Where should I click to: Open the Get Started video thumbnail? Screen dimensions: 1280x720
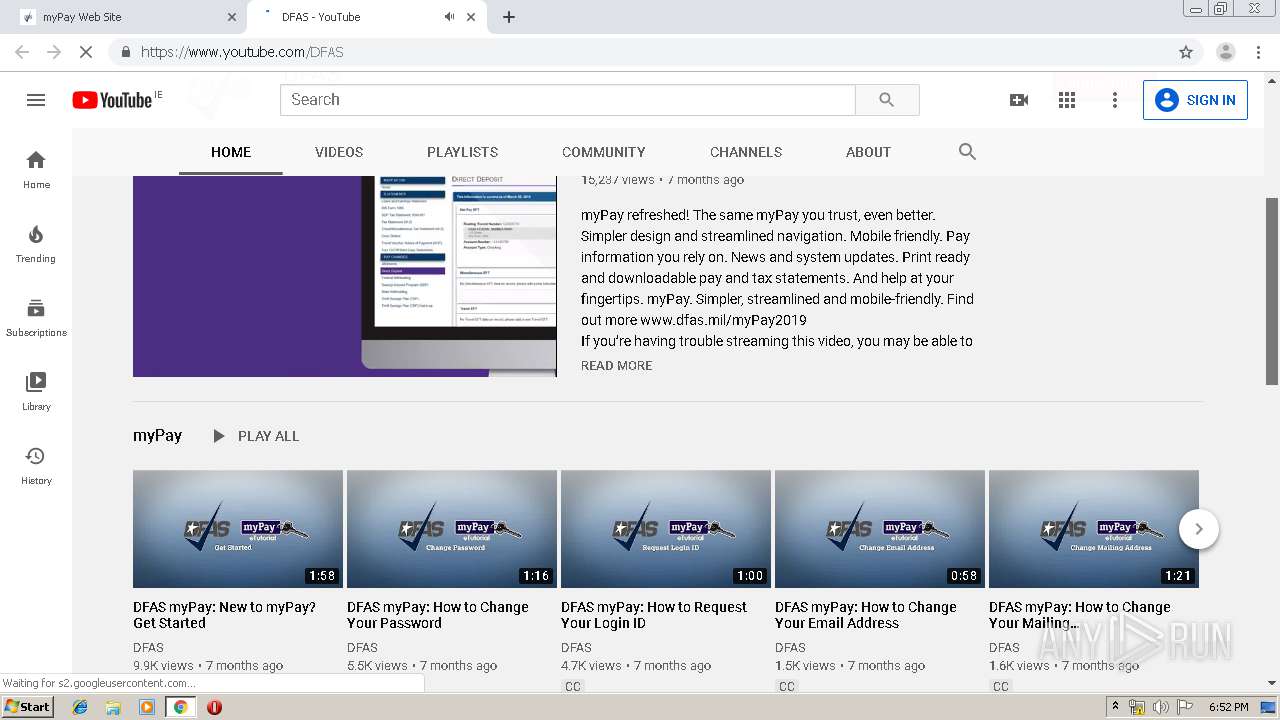(238, 529)
